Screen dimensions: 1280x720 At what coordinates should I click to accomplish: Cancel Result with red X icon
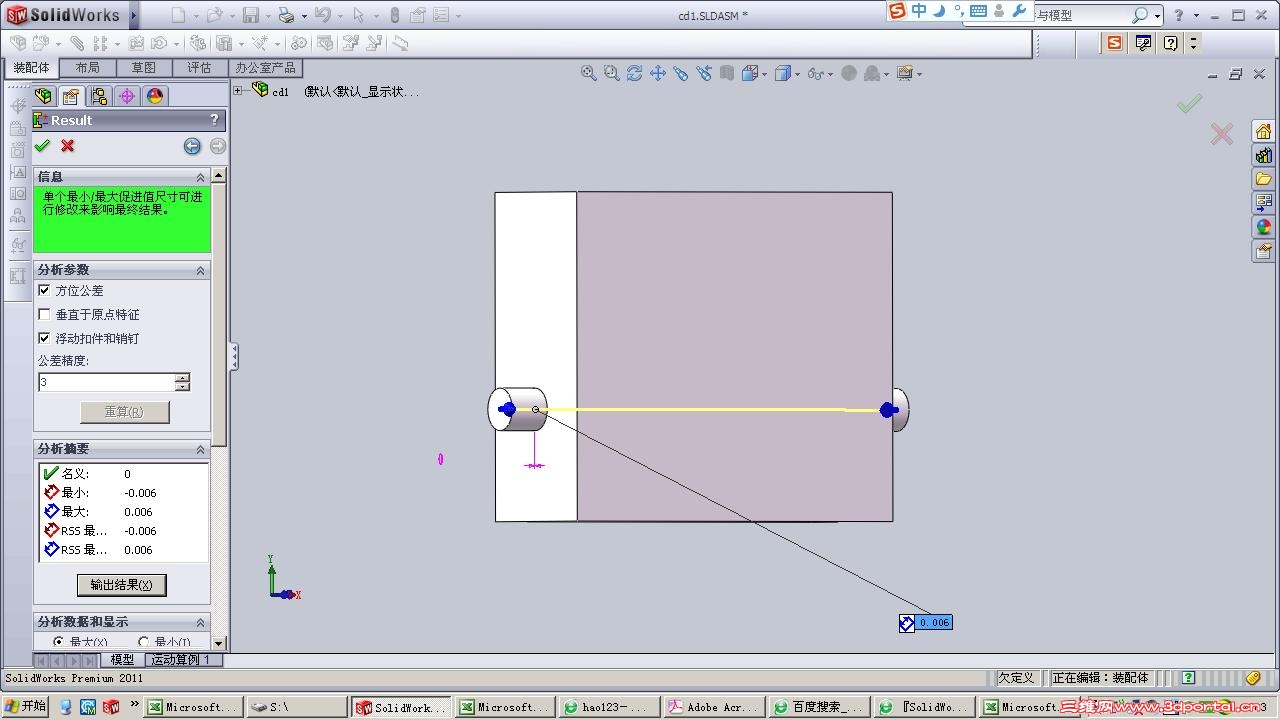tap(68, 146)
